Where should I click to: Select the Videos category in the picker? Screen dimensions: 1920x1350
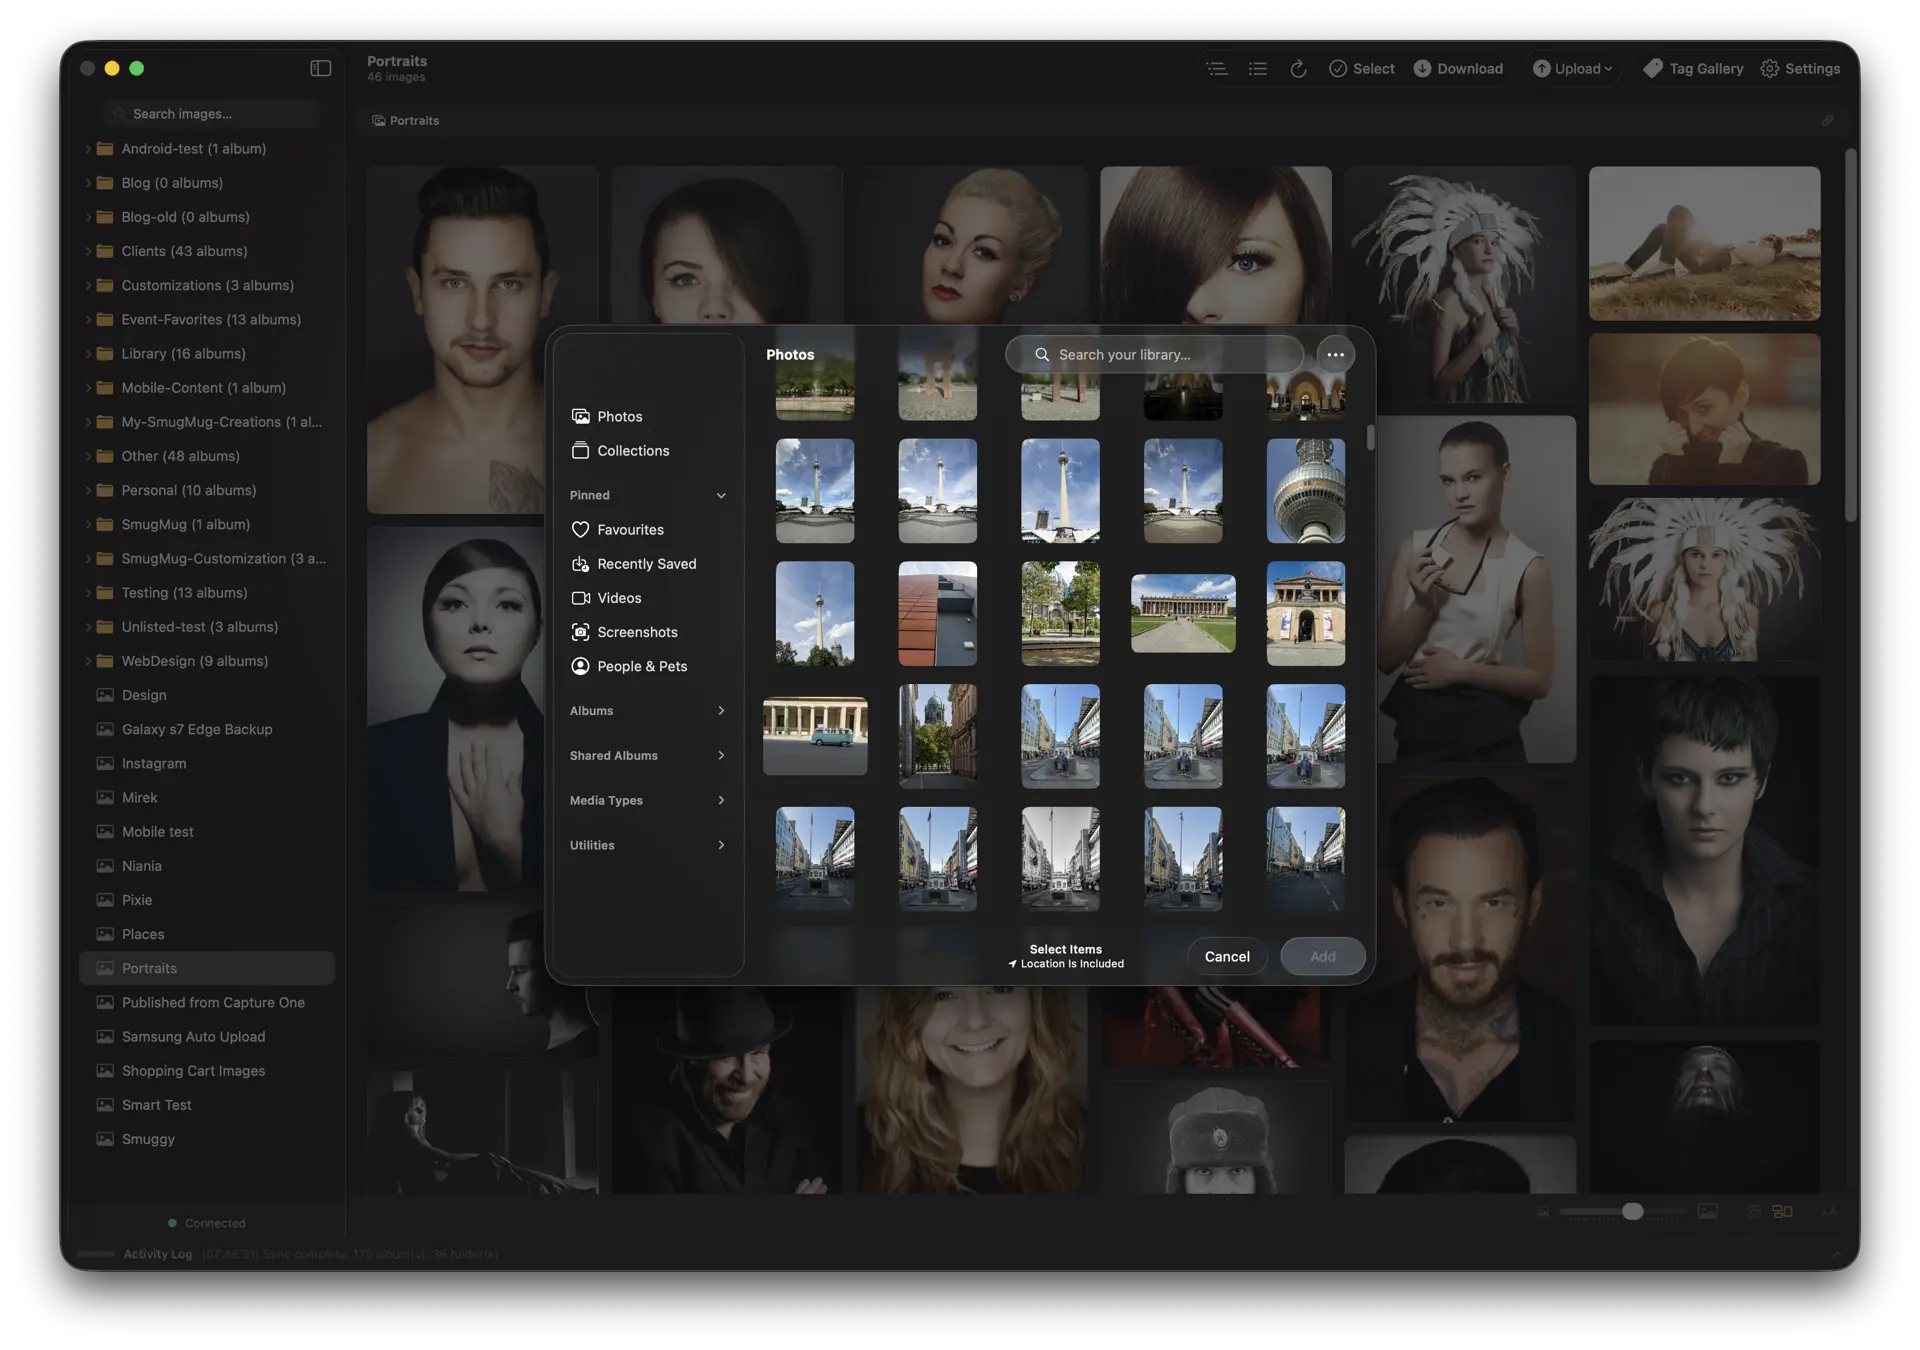point(620,597)
